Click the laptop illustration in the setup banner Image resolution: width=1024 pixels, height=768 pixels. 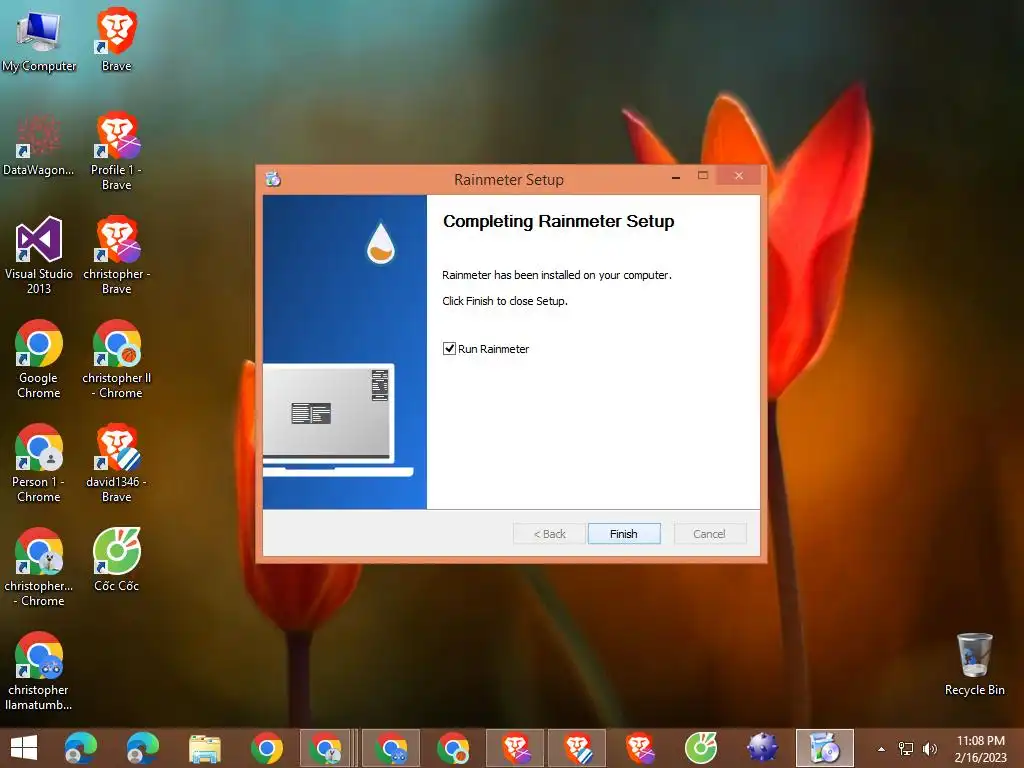338,420
